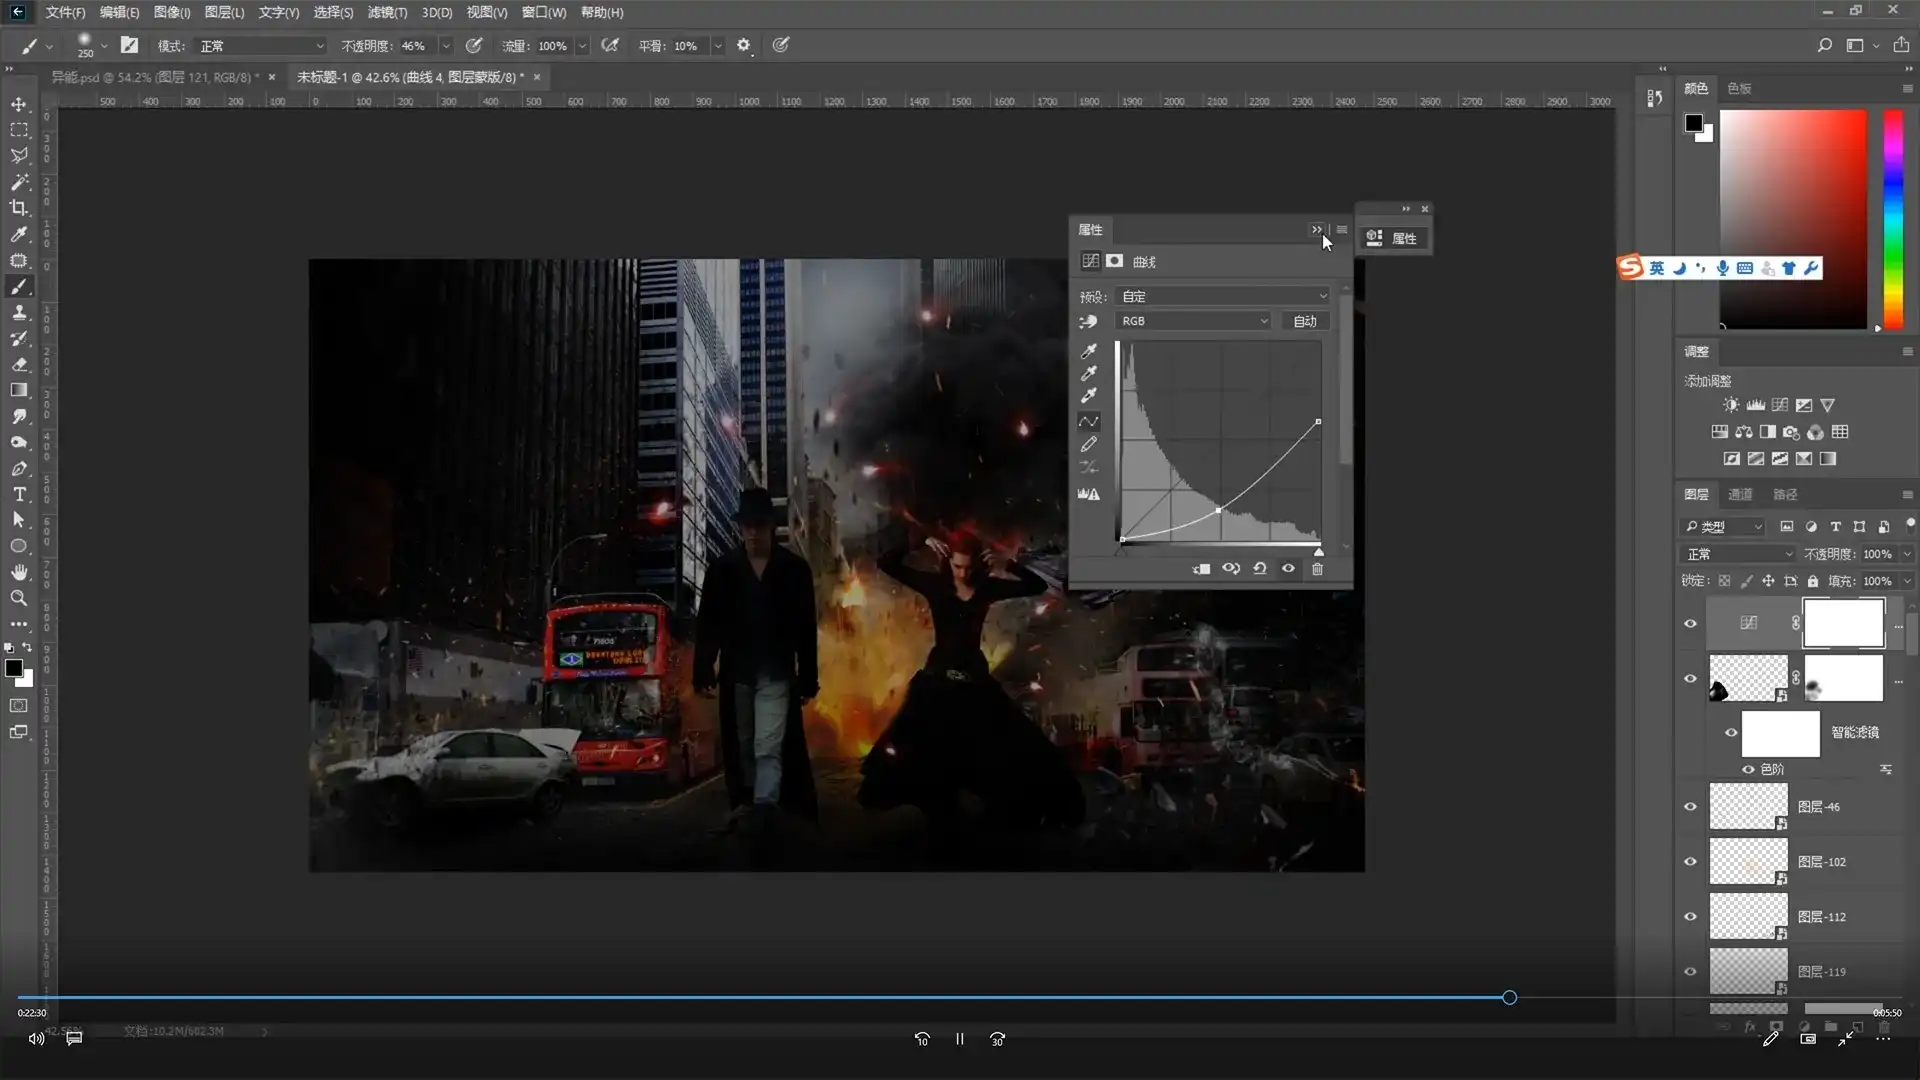The height and width of the screenshot is (1080, 1920).
Task: Open the curves preset 自定 dropdown
Action: [x=1223, y=296]
